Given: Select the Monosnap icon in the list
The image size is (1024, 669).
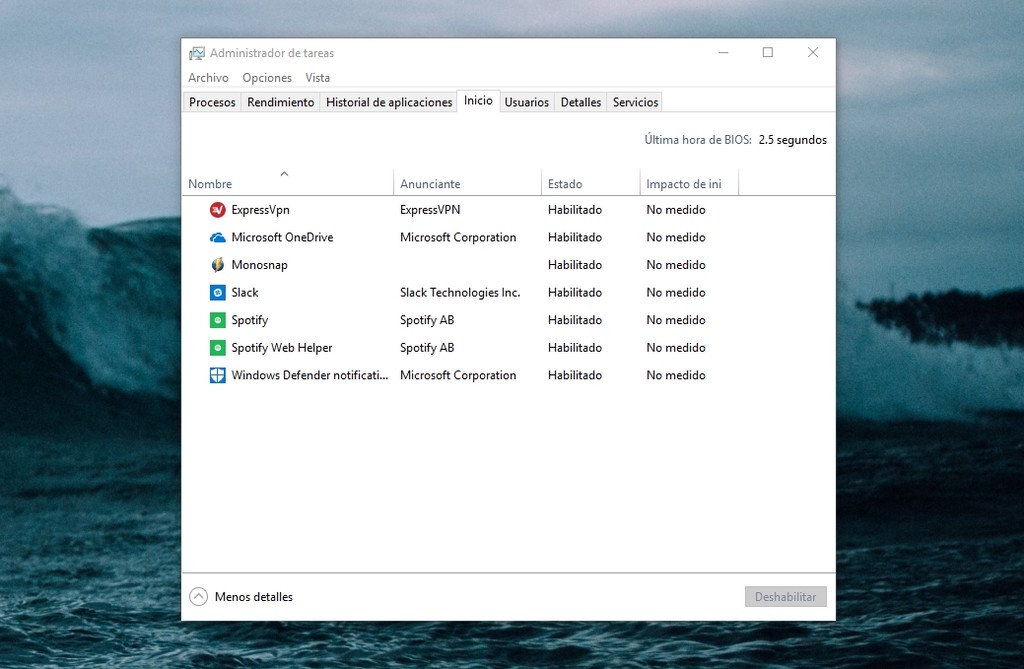Looking at the screenshot, I should pos(217,265).
